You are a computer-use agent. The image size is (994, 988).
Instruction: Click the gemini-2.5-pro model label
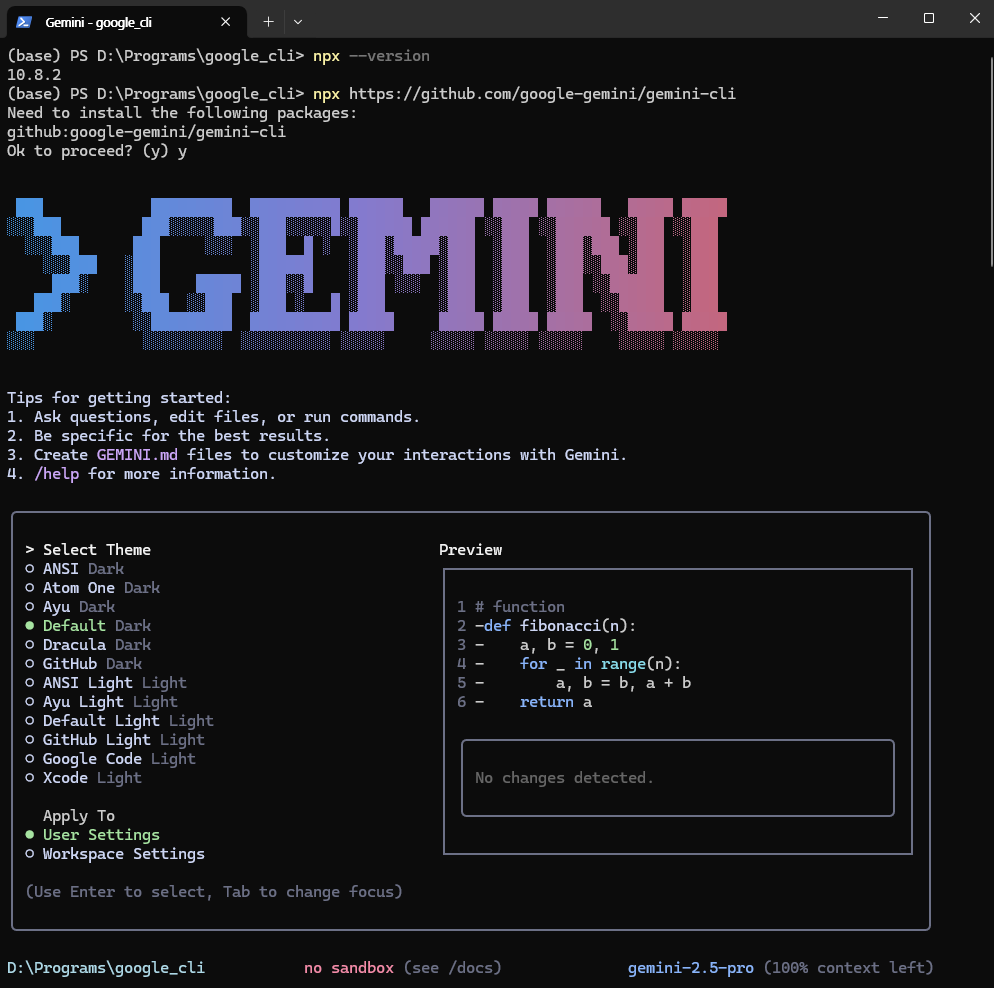(690, 968)
